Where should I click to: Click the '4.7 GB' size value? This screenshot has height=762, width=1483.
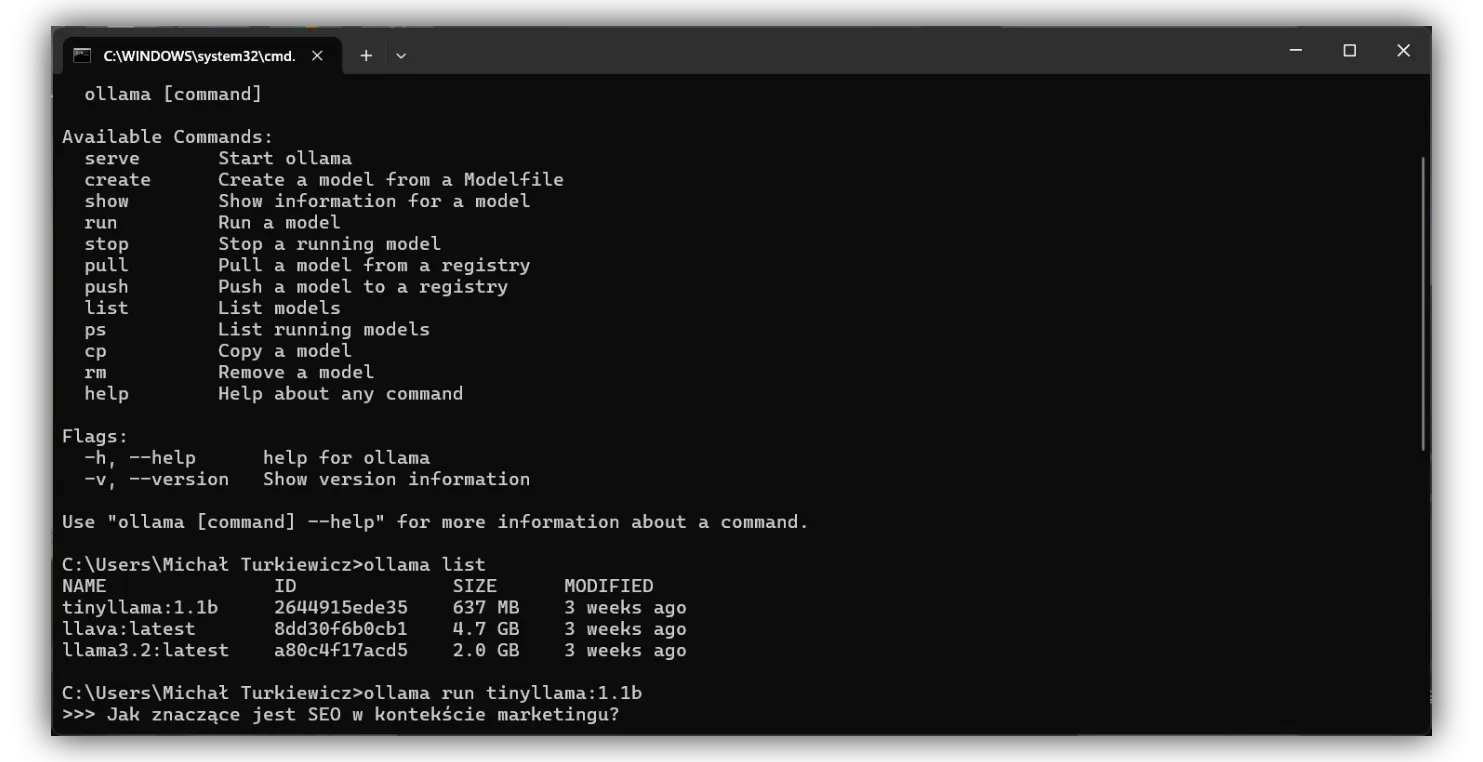tap(486, 629)
